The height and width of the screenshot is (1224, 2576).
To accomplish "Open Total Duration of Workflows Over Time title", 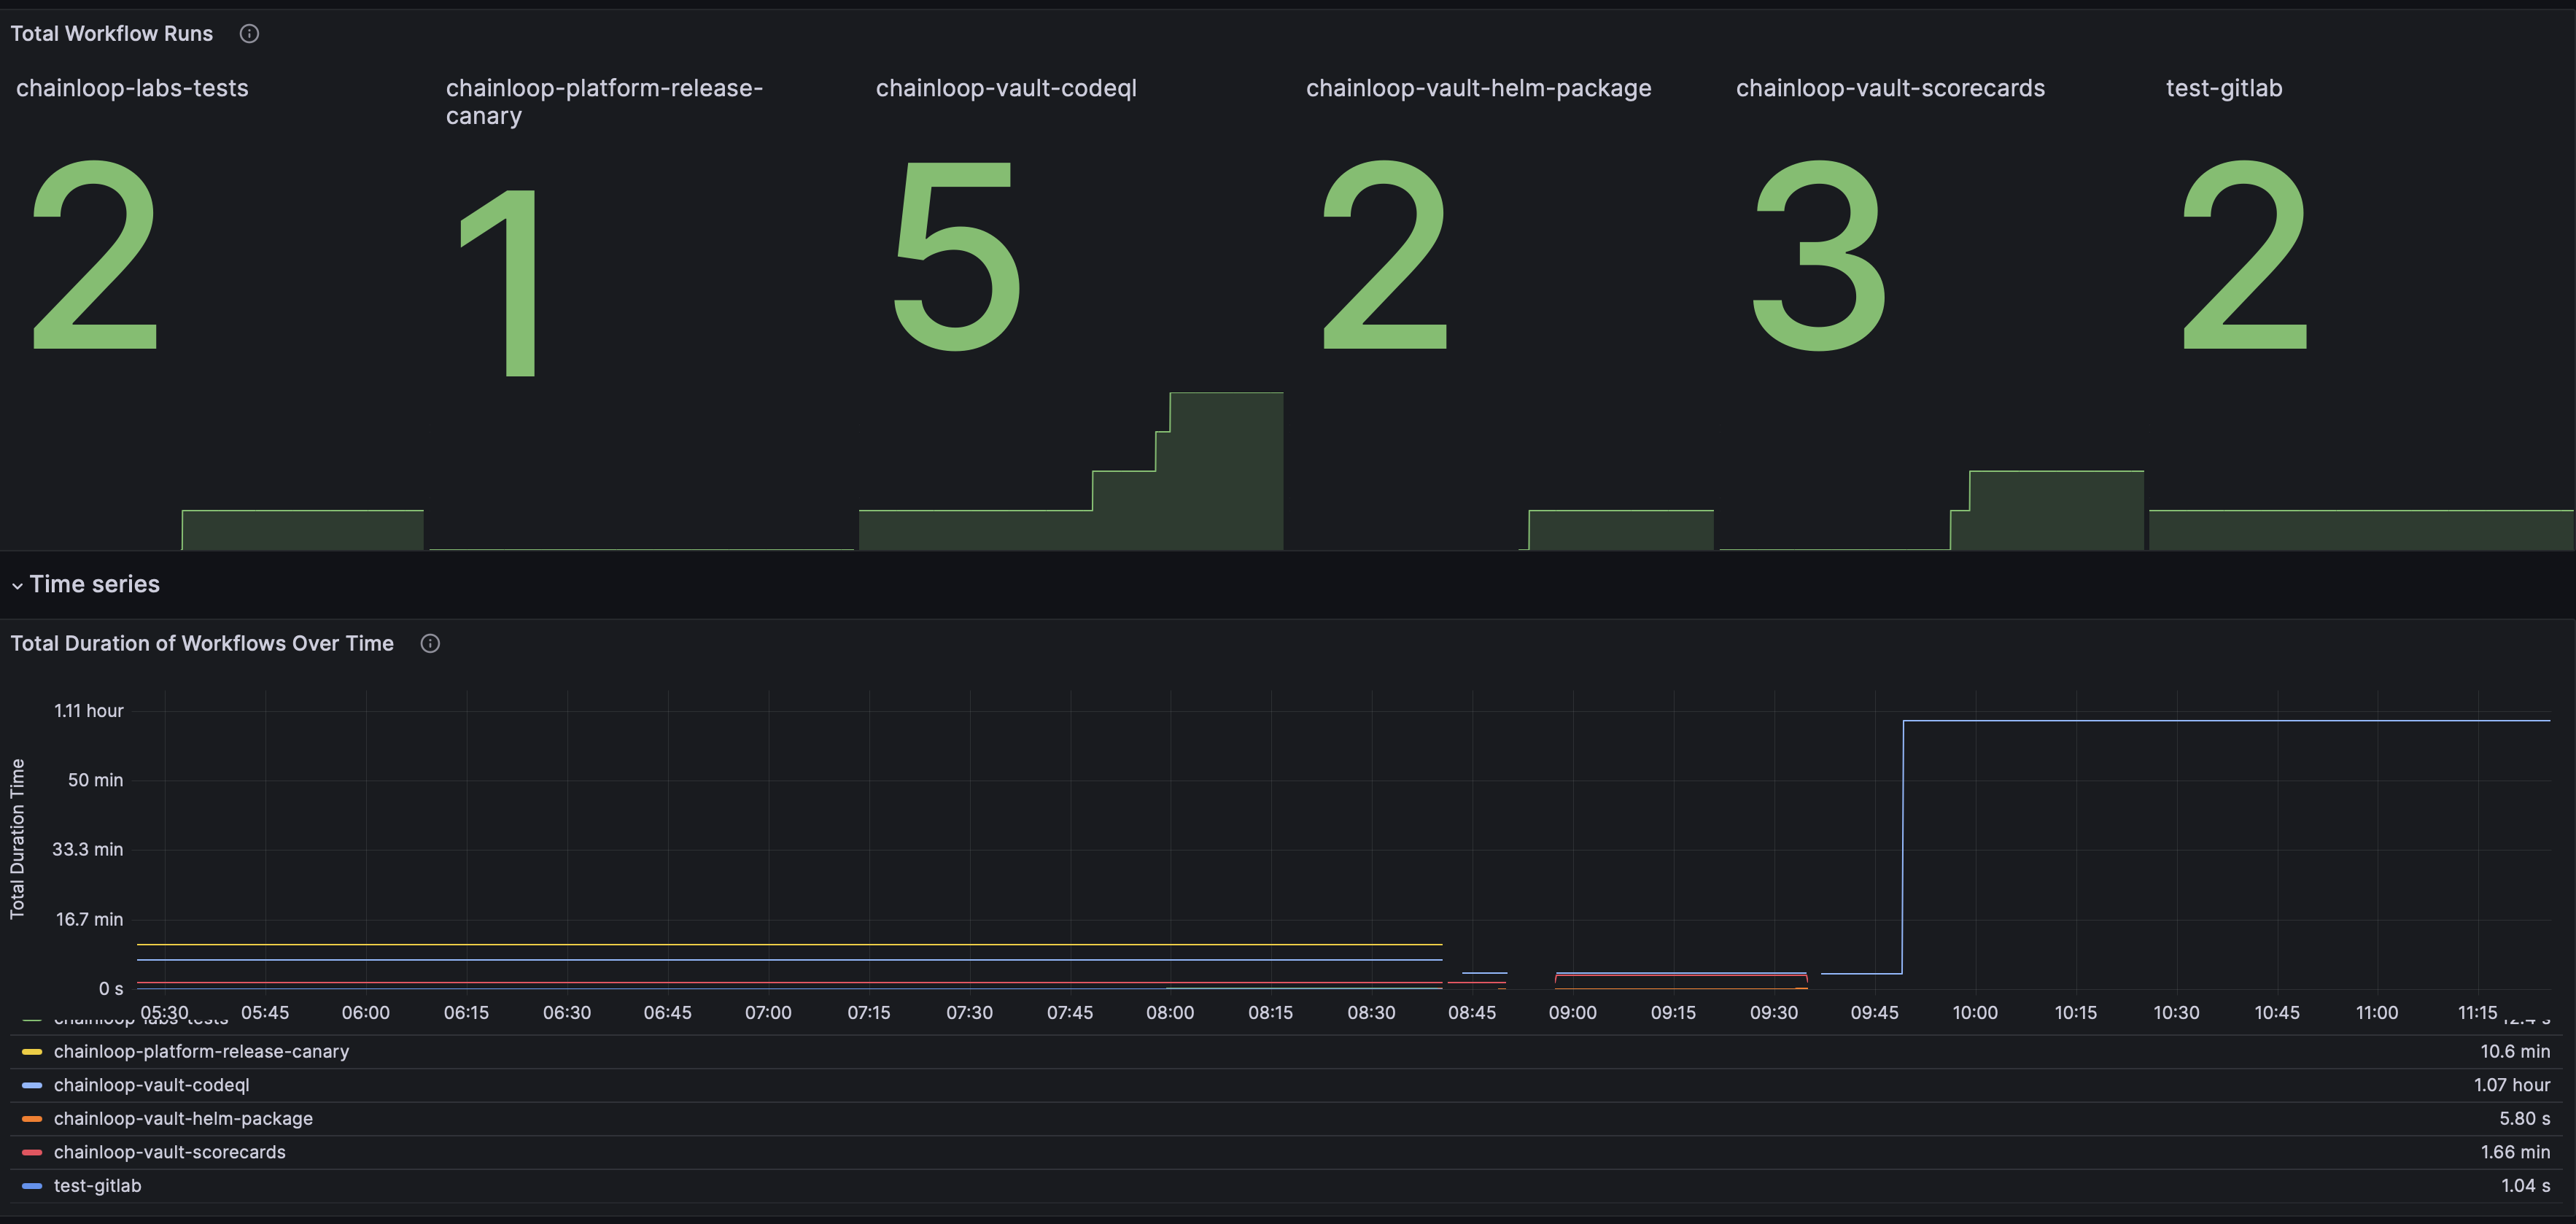I will (202, 644).
